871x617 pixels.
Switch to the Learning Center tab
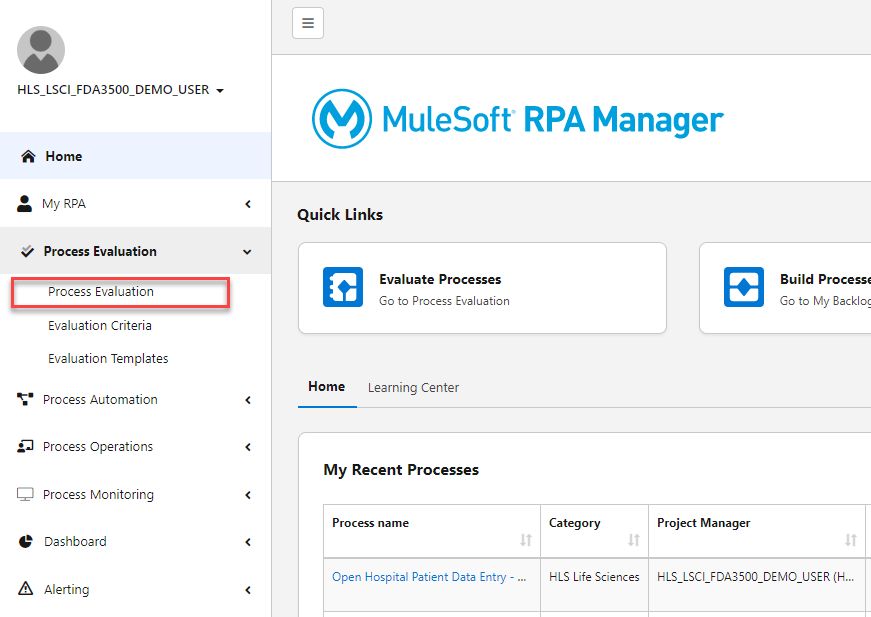(413, 388)
